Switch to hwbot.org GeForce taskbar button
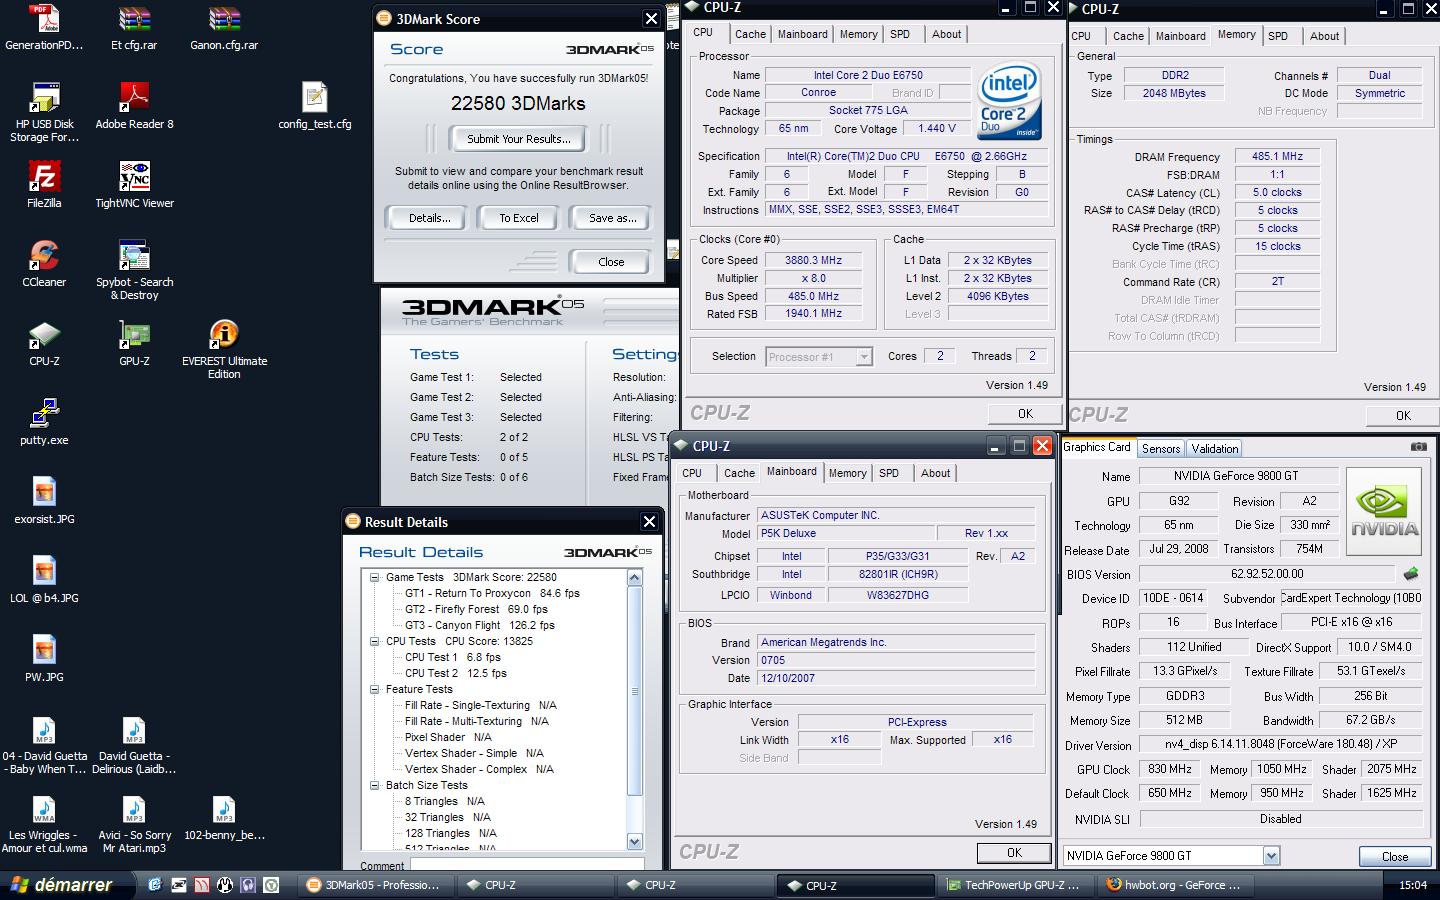Screen dimensions: 1440x900 [1173, 885]
